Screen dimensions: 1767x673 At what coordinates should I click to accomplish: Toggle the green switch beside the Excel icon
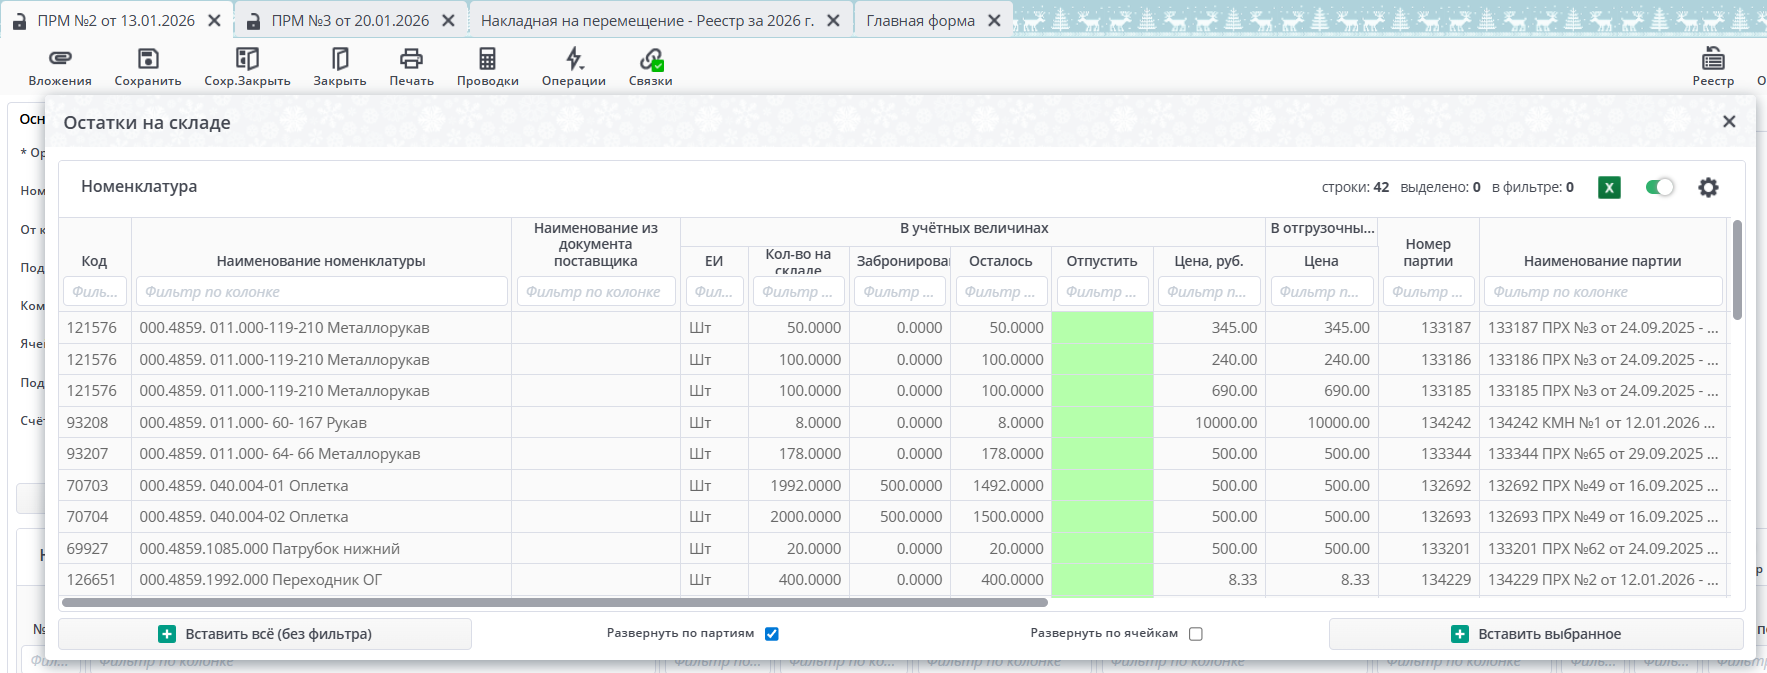click(x=1660, y=187)
